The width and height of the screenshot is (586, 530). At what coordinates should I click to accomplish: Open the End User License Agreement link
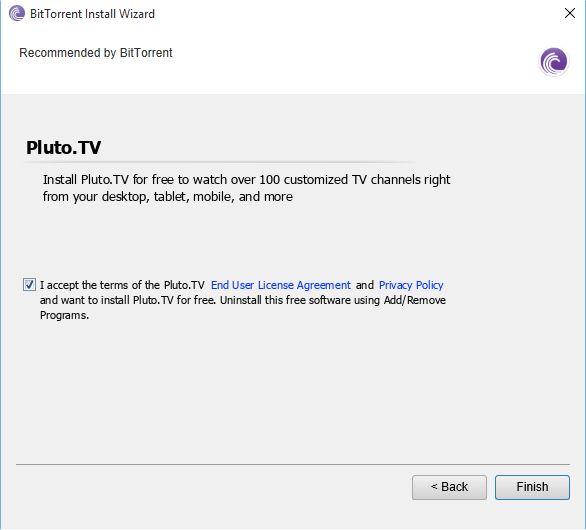tap(281, 285)
